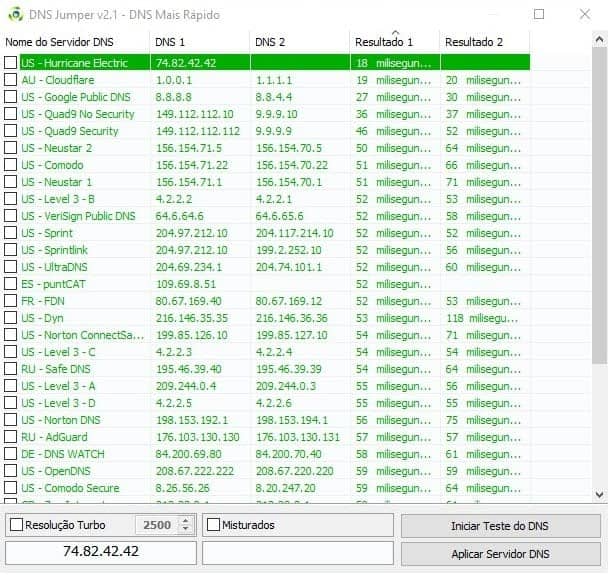The image size is (610, 575).
Task: Click the 18 milisegun... result in highlighted row
Action: (x=393, y=63)
